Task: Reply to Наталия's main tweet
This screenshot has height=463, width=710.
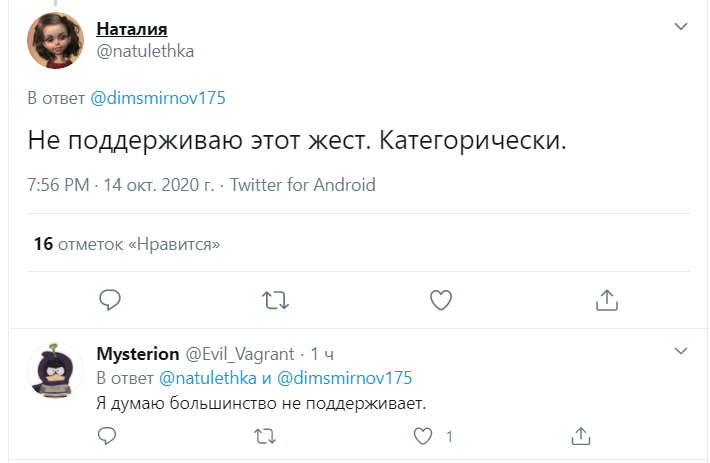Action: [111, 299]
